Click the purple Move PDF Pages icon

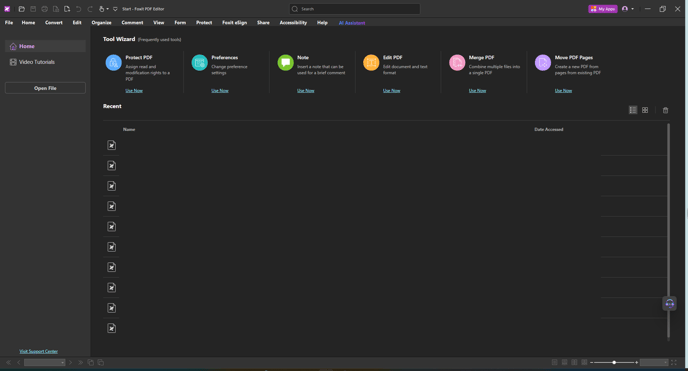click(x=543, y=63)
